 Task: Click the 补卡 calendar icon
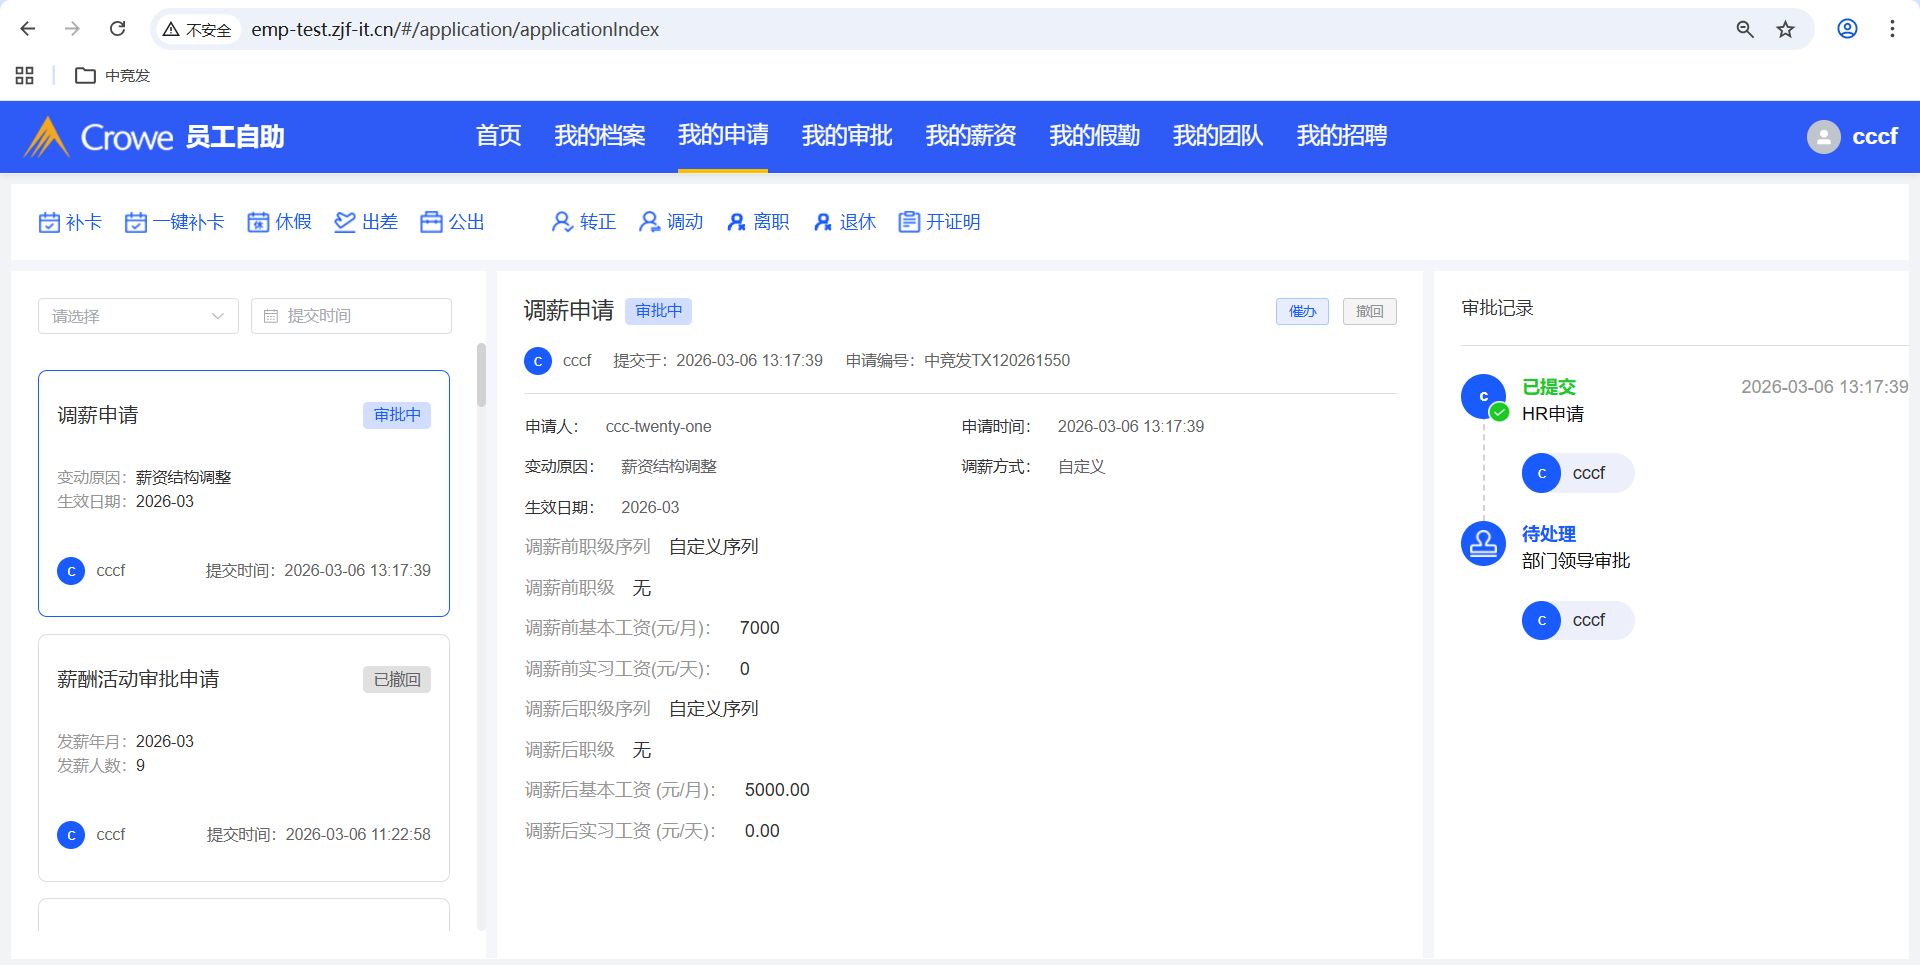(49, 222)
